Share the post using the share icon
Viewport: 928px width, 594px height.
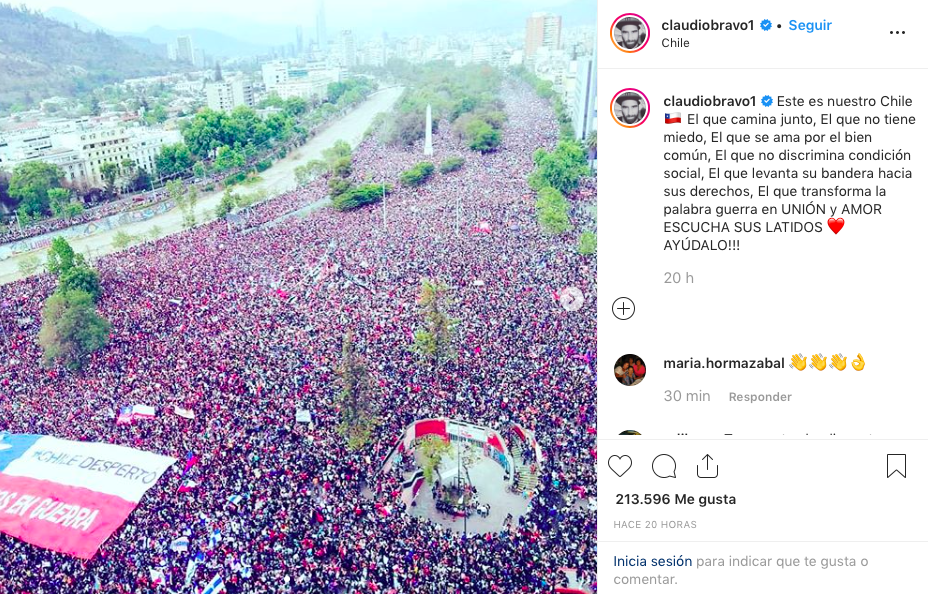click(x=707, y=466)
